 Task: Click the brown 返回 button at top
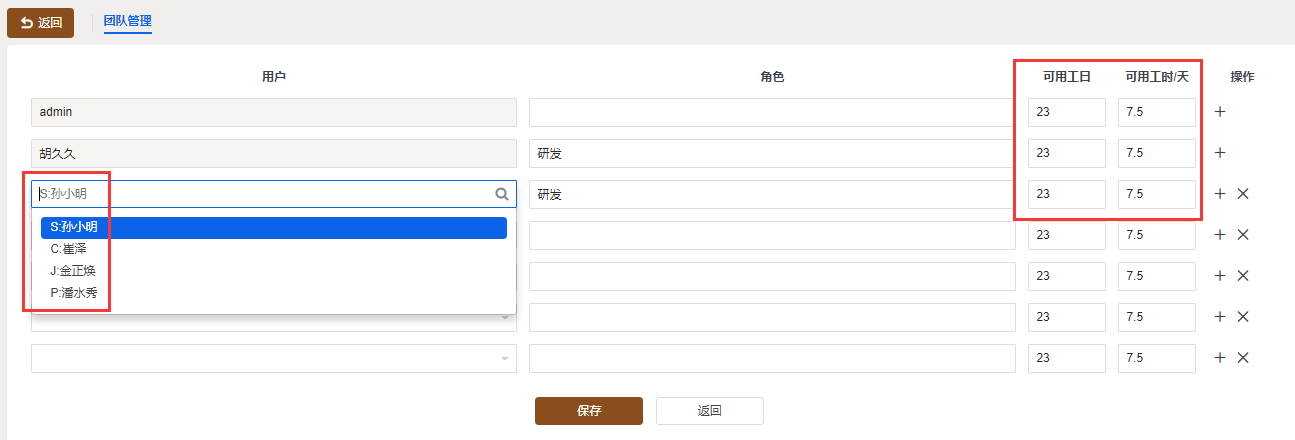pos(41,22)
